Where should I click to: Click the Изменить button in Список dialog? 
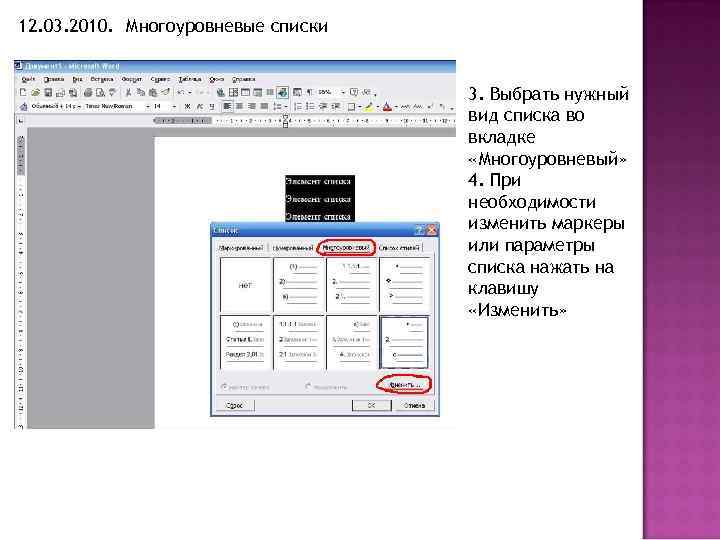pyautogui.click(x=404, y=385)
